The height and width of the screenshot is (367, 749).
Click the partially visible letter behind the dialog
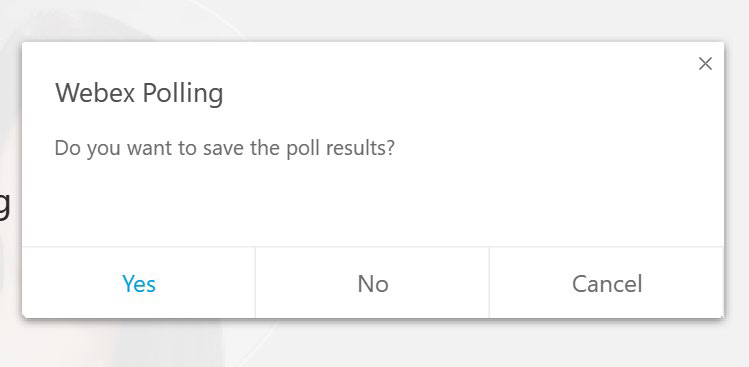(5, 206)
